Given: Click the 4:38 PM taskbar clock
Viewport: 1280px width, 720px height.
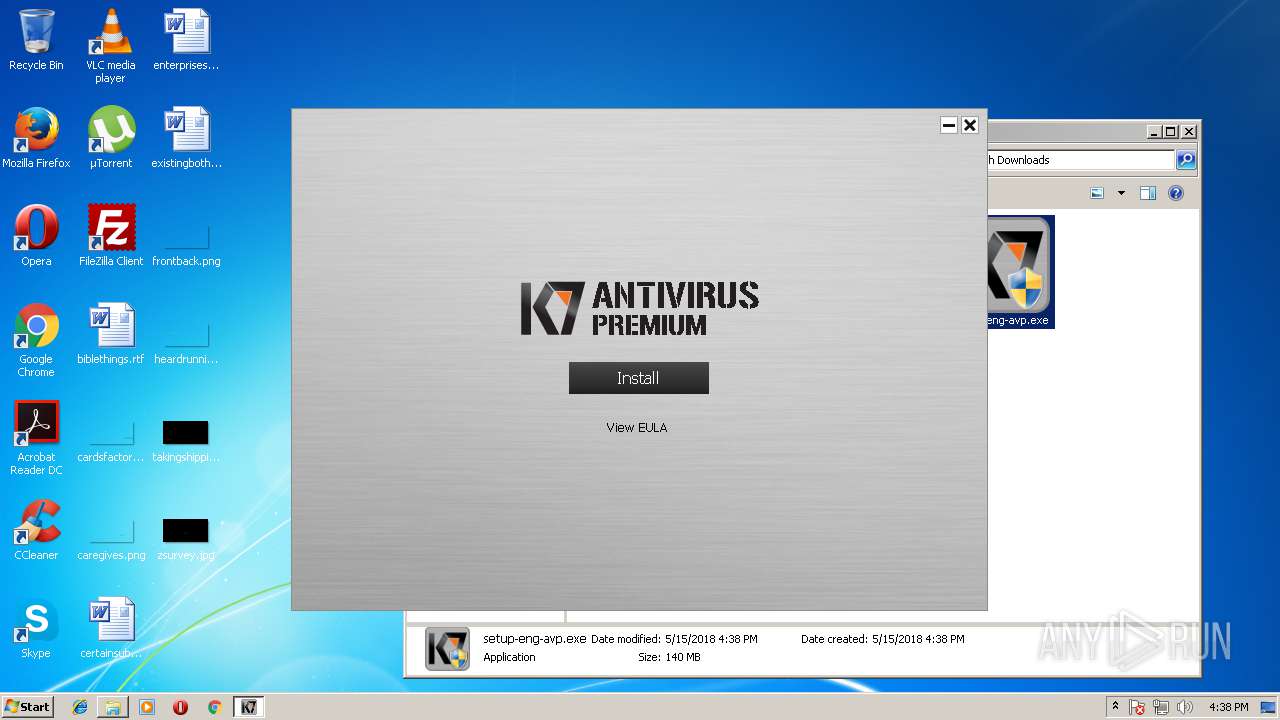Looking at the screenshot, I should point(1228,707).
